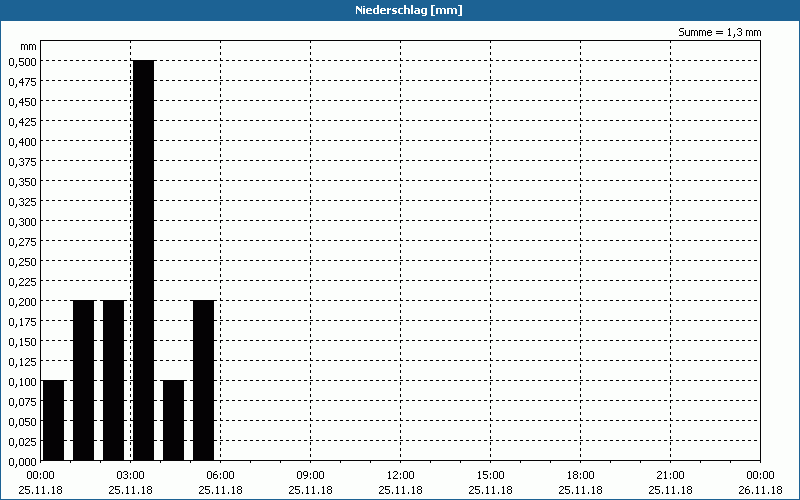This screenshot has height=500, width=800.
Task: Click the 0,000 y-axis label
Action: click(22, 461)
